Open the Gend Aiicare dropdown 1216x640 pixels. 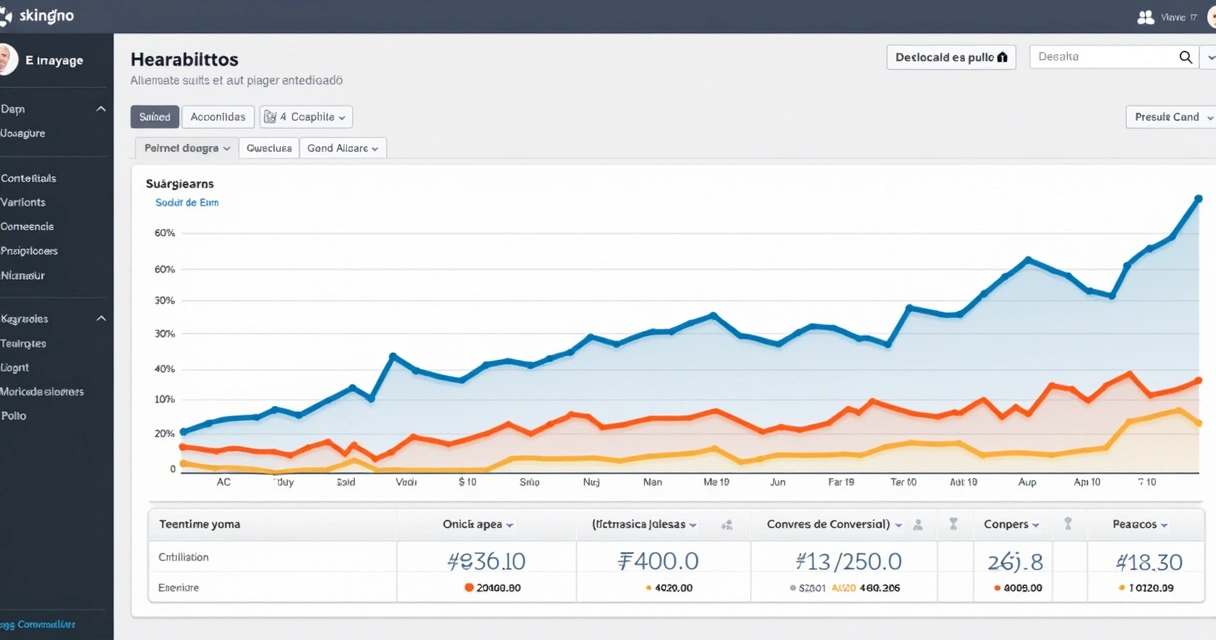(x=343, y=148)
